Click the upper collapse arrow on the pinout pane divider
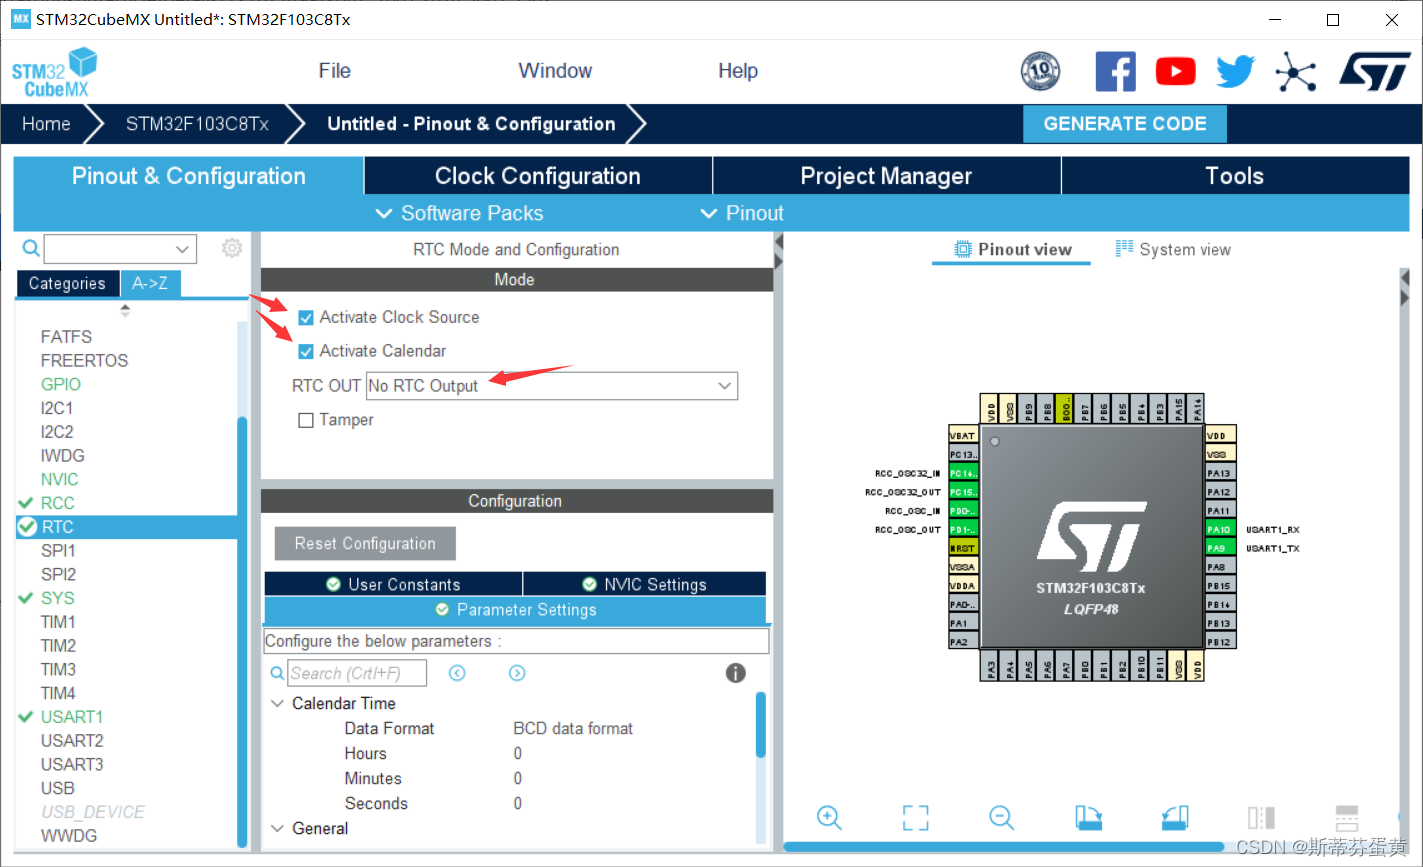Image resolution: width=1423 pixels, height=867 pixels. [x=778, y=243]
